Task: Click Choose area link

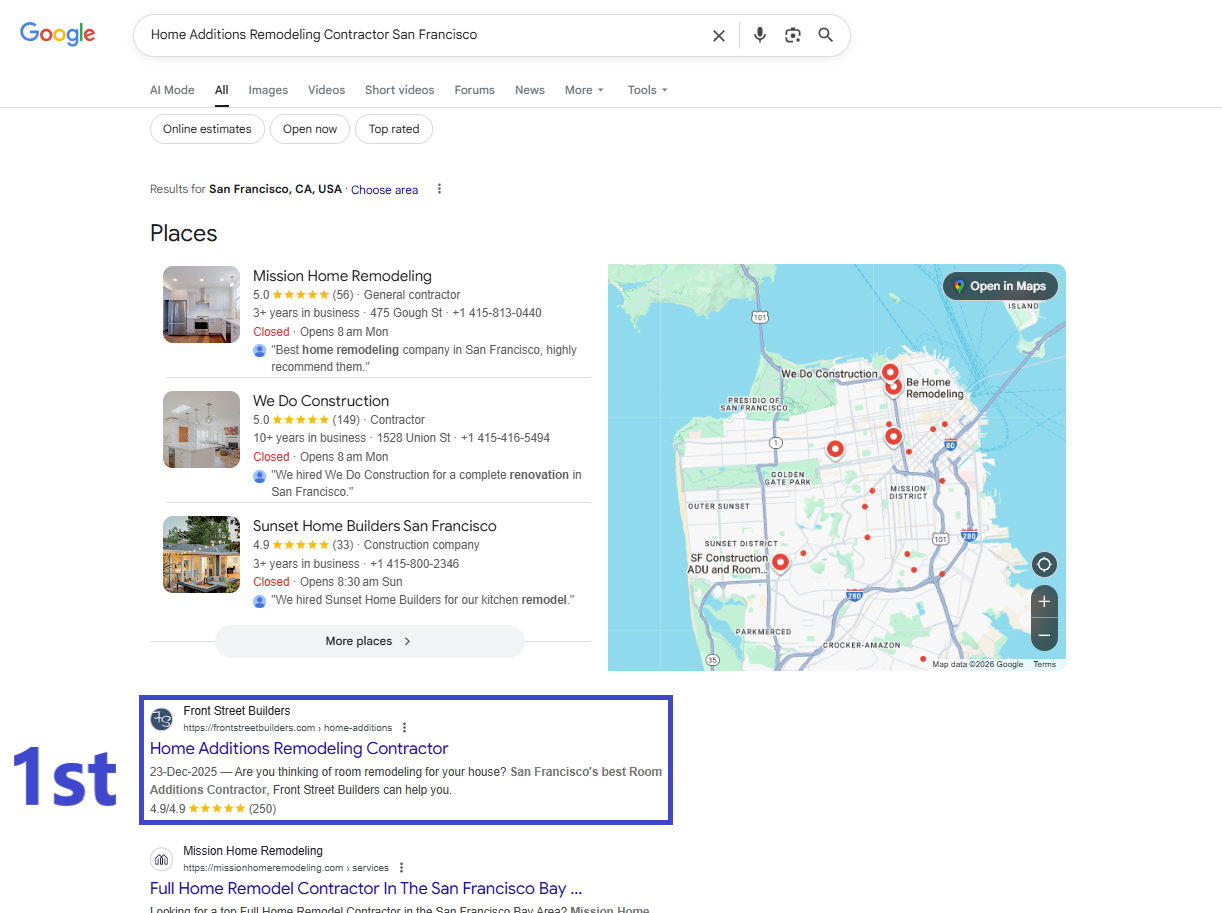Action: point(384,190)
